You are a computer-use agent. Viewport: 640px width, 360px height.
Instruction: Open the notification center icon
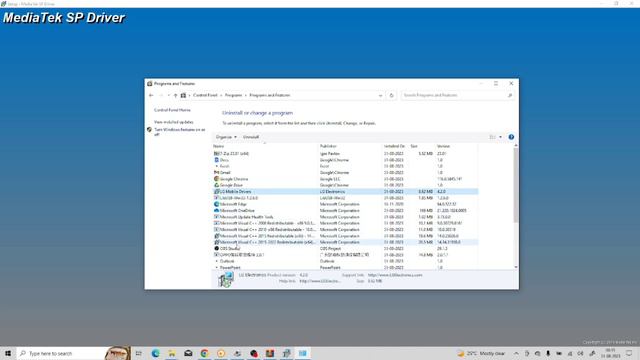tap(629, 353)
